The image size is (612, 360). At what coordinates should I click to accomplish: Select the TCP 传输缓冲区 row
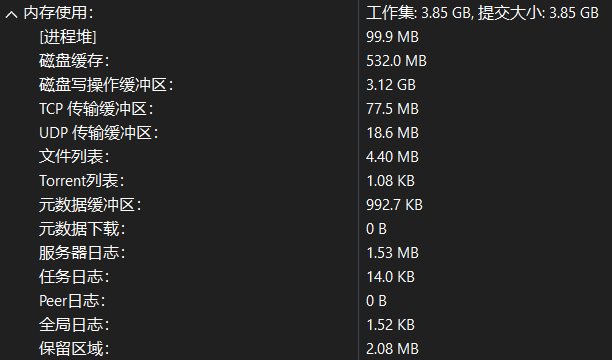306,109
